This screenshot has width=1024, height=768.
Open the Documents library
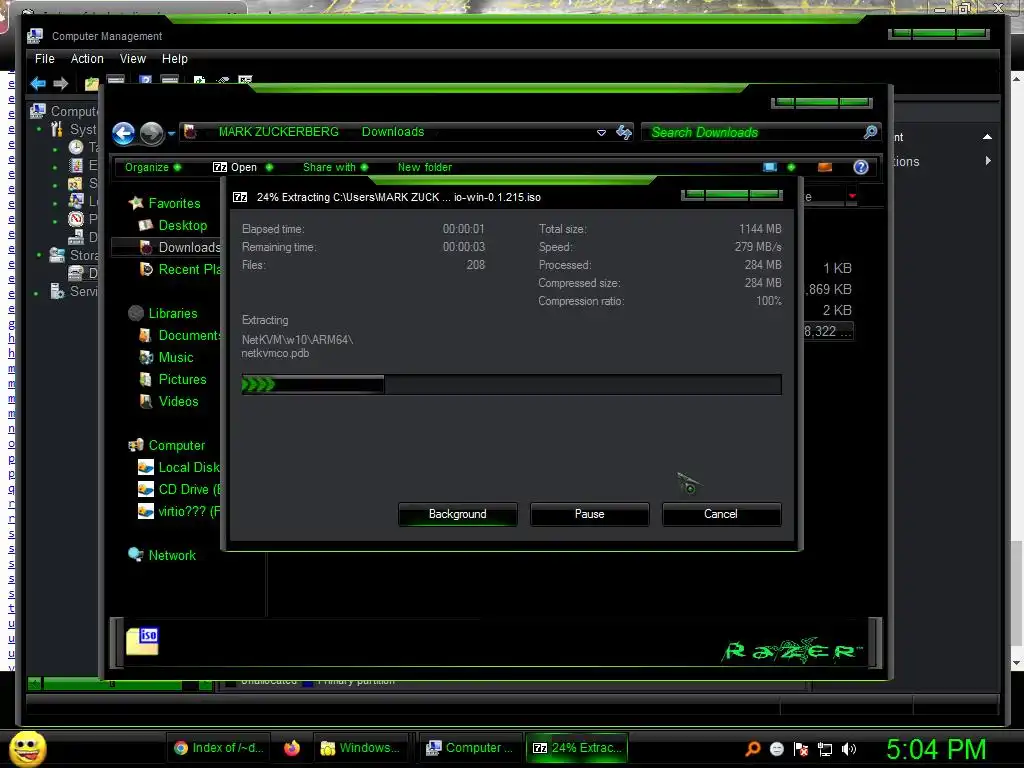(x=180, y=335)
